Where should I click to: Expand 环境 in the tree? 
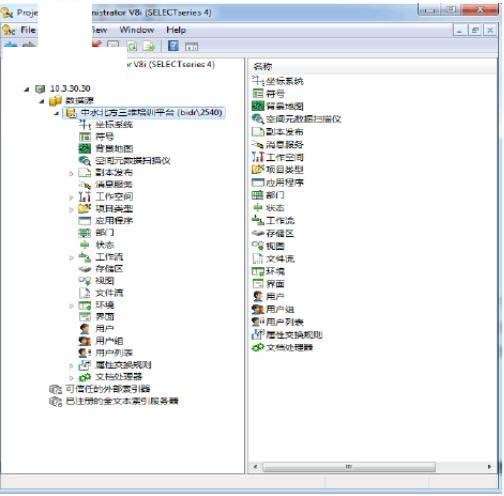point(71,305)
